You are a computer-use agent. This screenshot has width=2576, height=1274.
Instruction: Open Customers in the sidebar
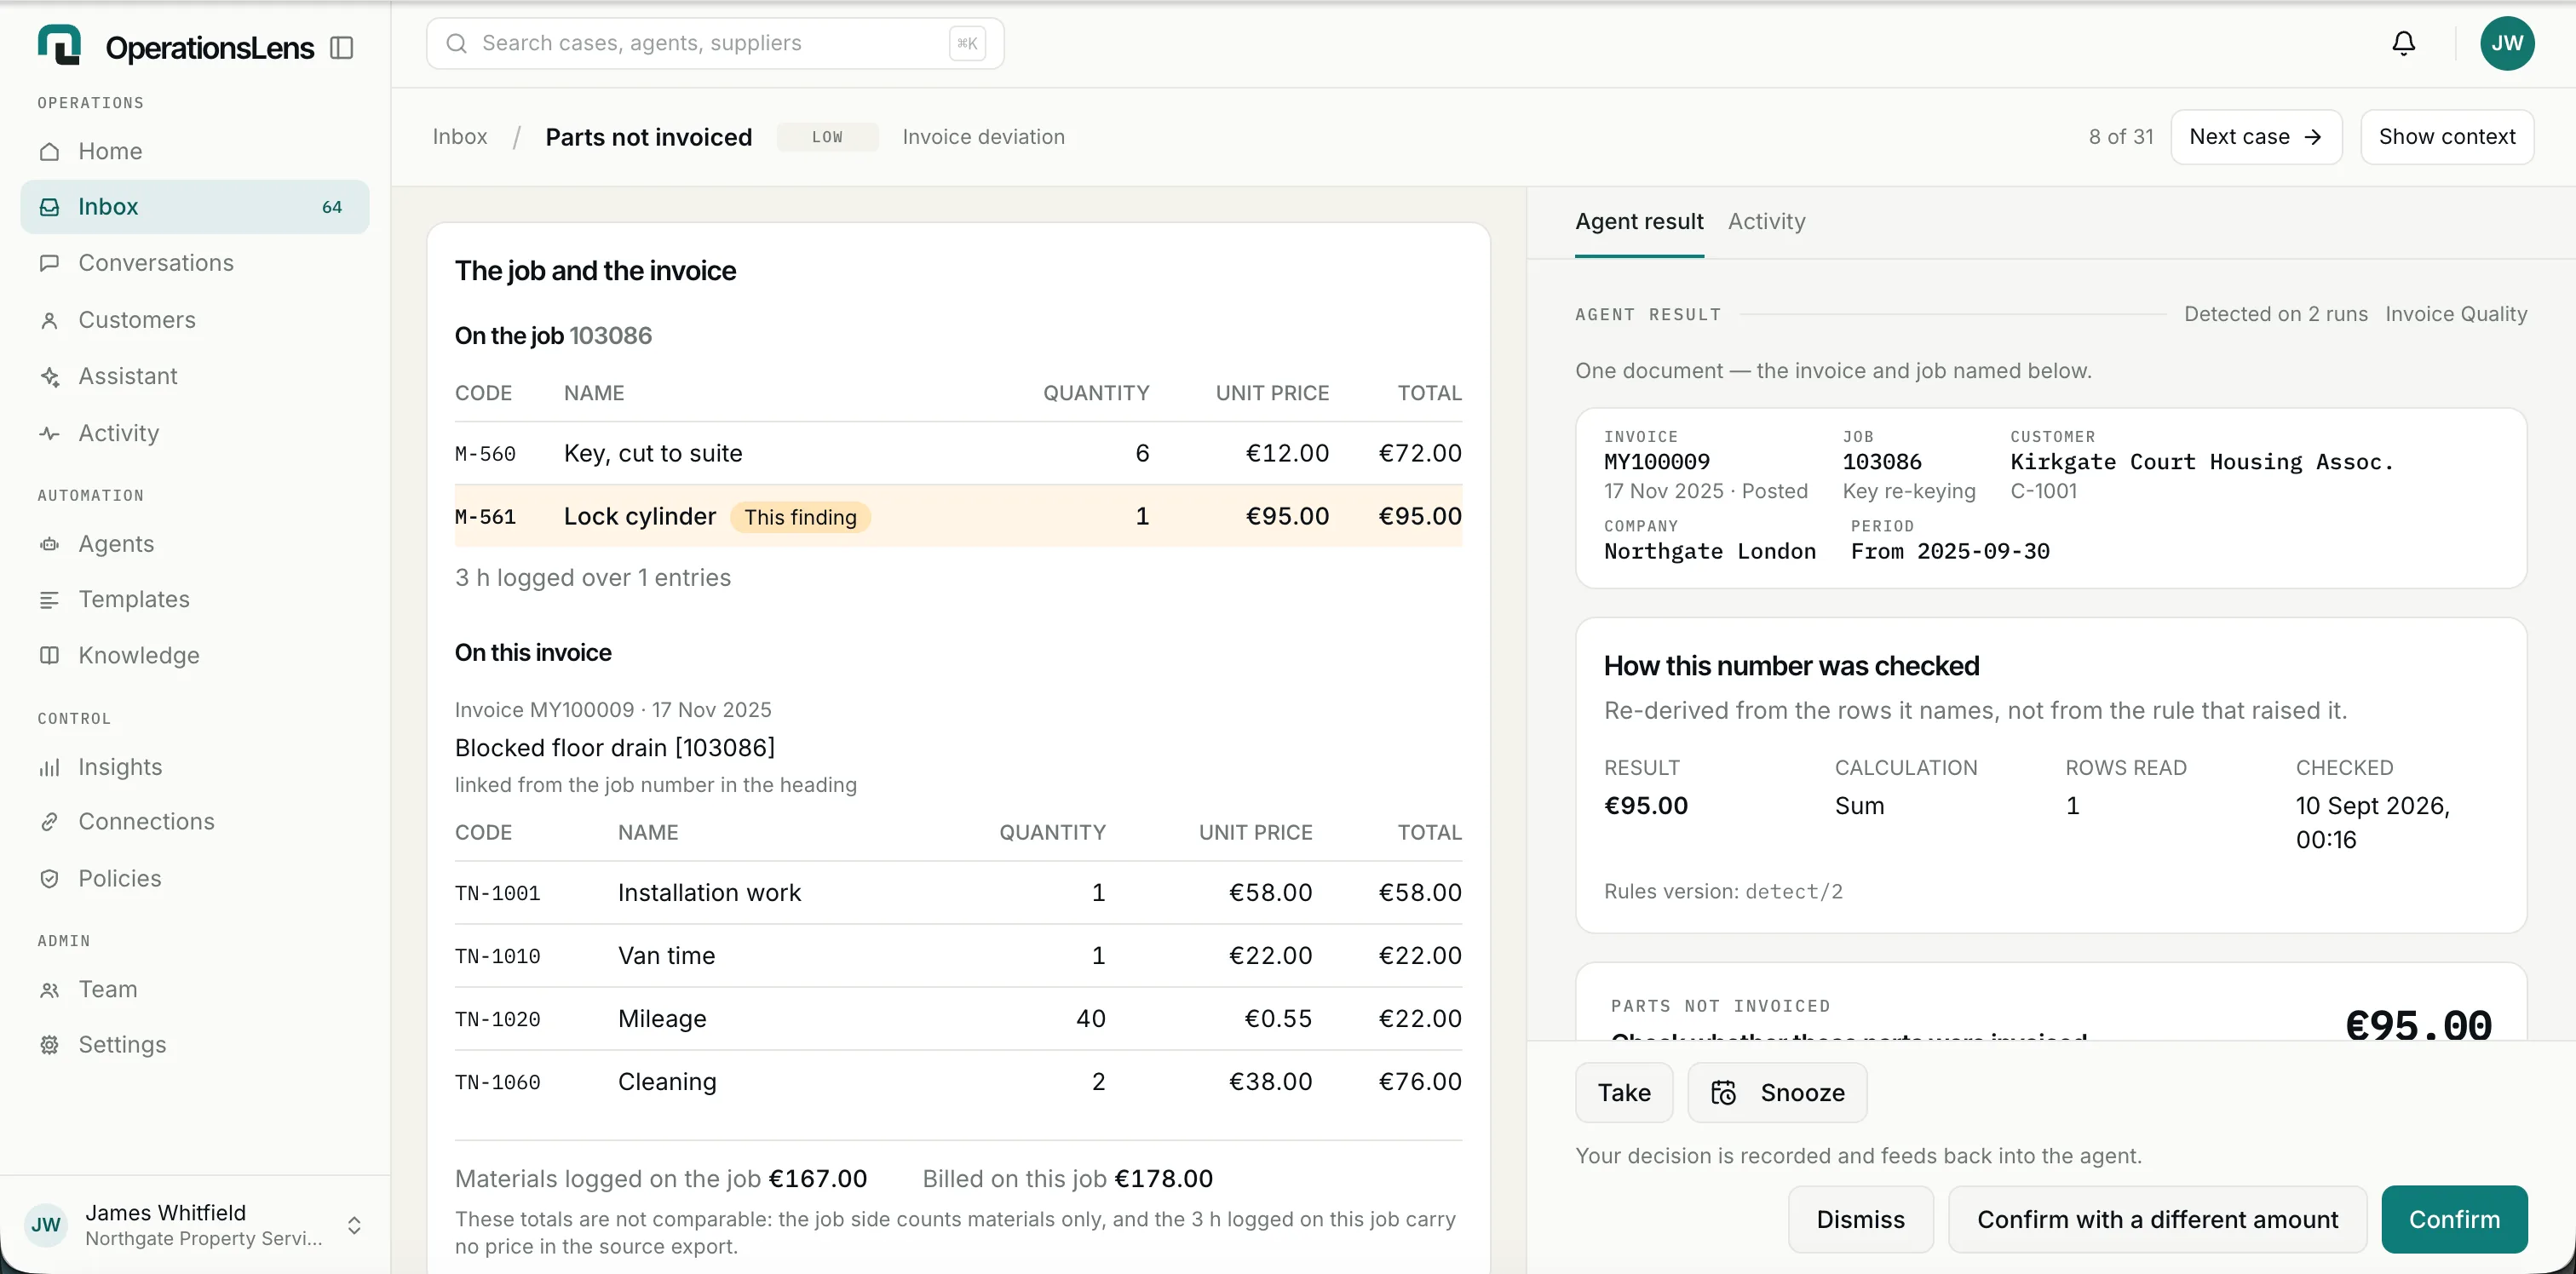point(194,319)
